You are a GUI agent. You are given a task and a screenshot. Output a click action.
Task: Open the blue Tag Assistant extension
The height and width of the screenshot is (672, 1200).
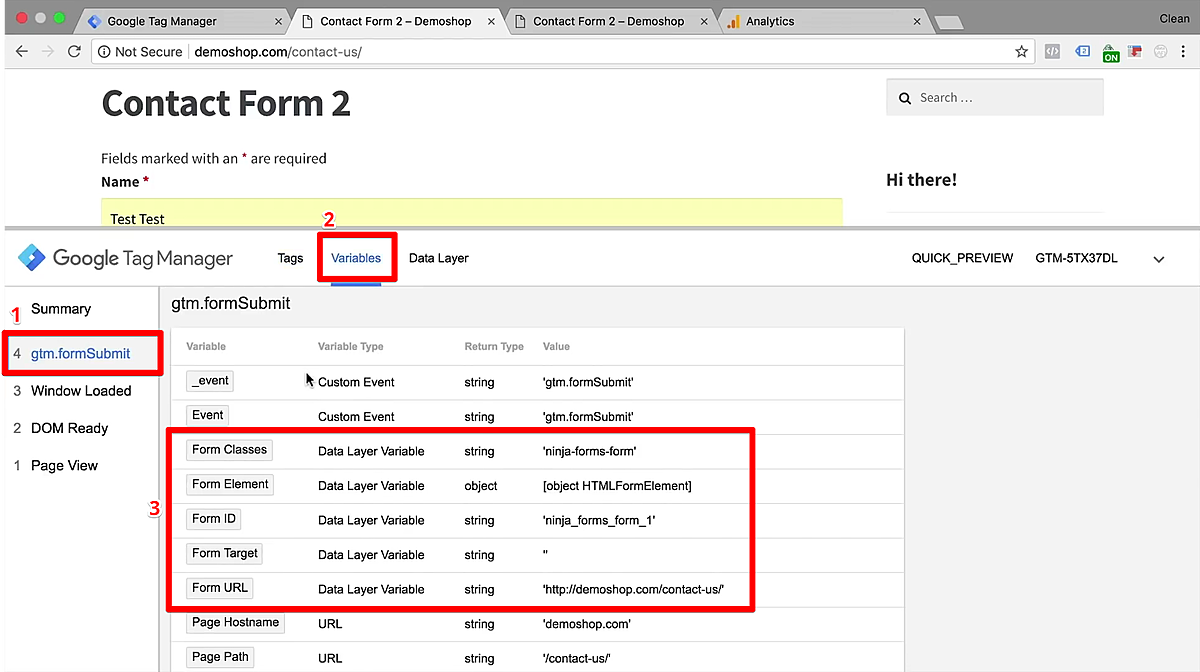[x=1082, y=51]
